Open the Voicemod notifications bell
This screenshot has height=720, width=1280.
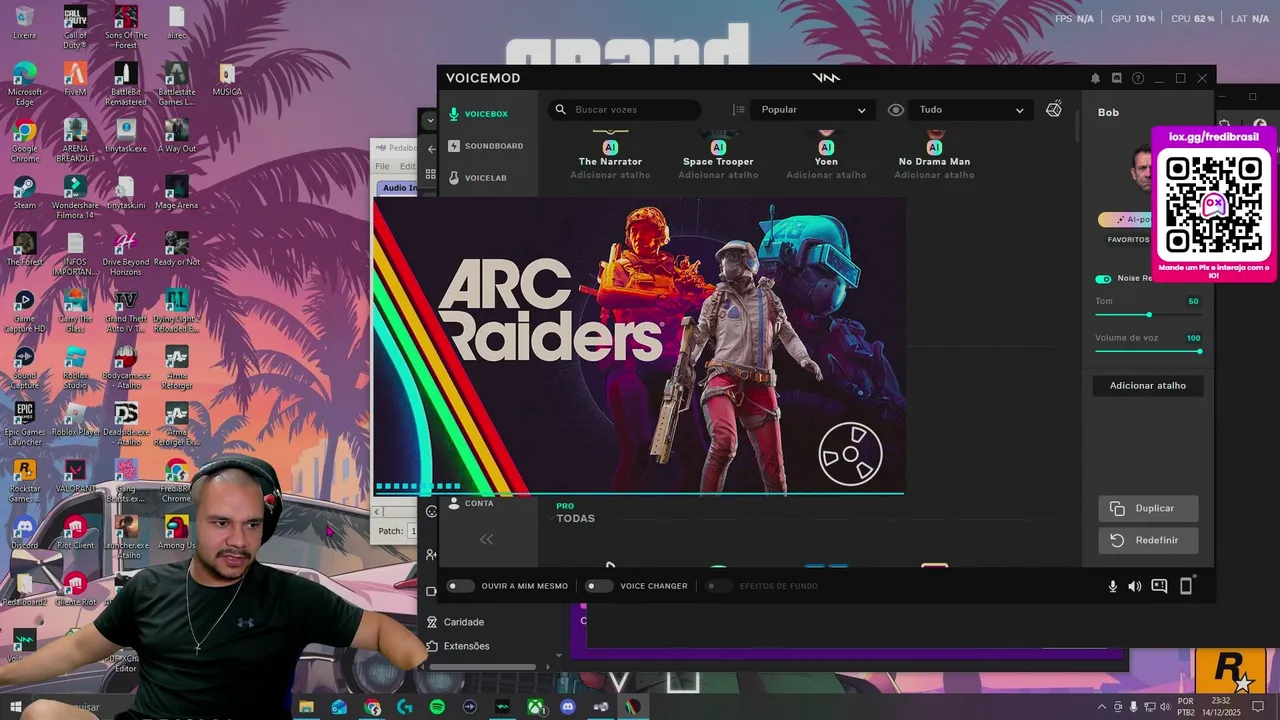[x=1095, y=78]
